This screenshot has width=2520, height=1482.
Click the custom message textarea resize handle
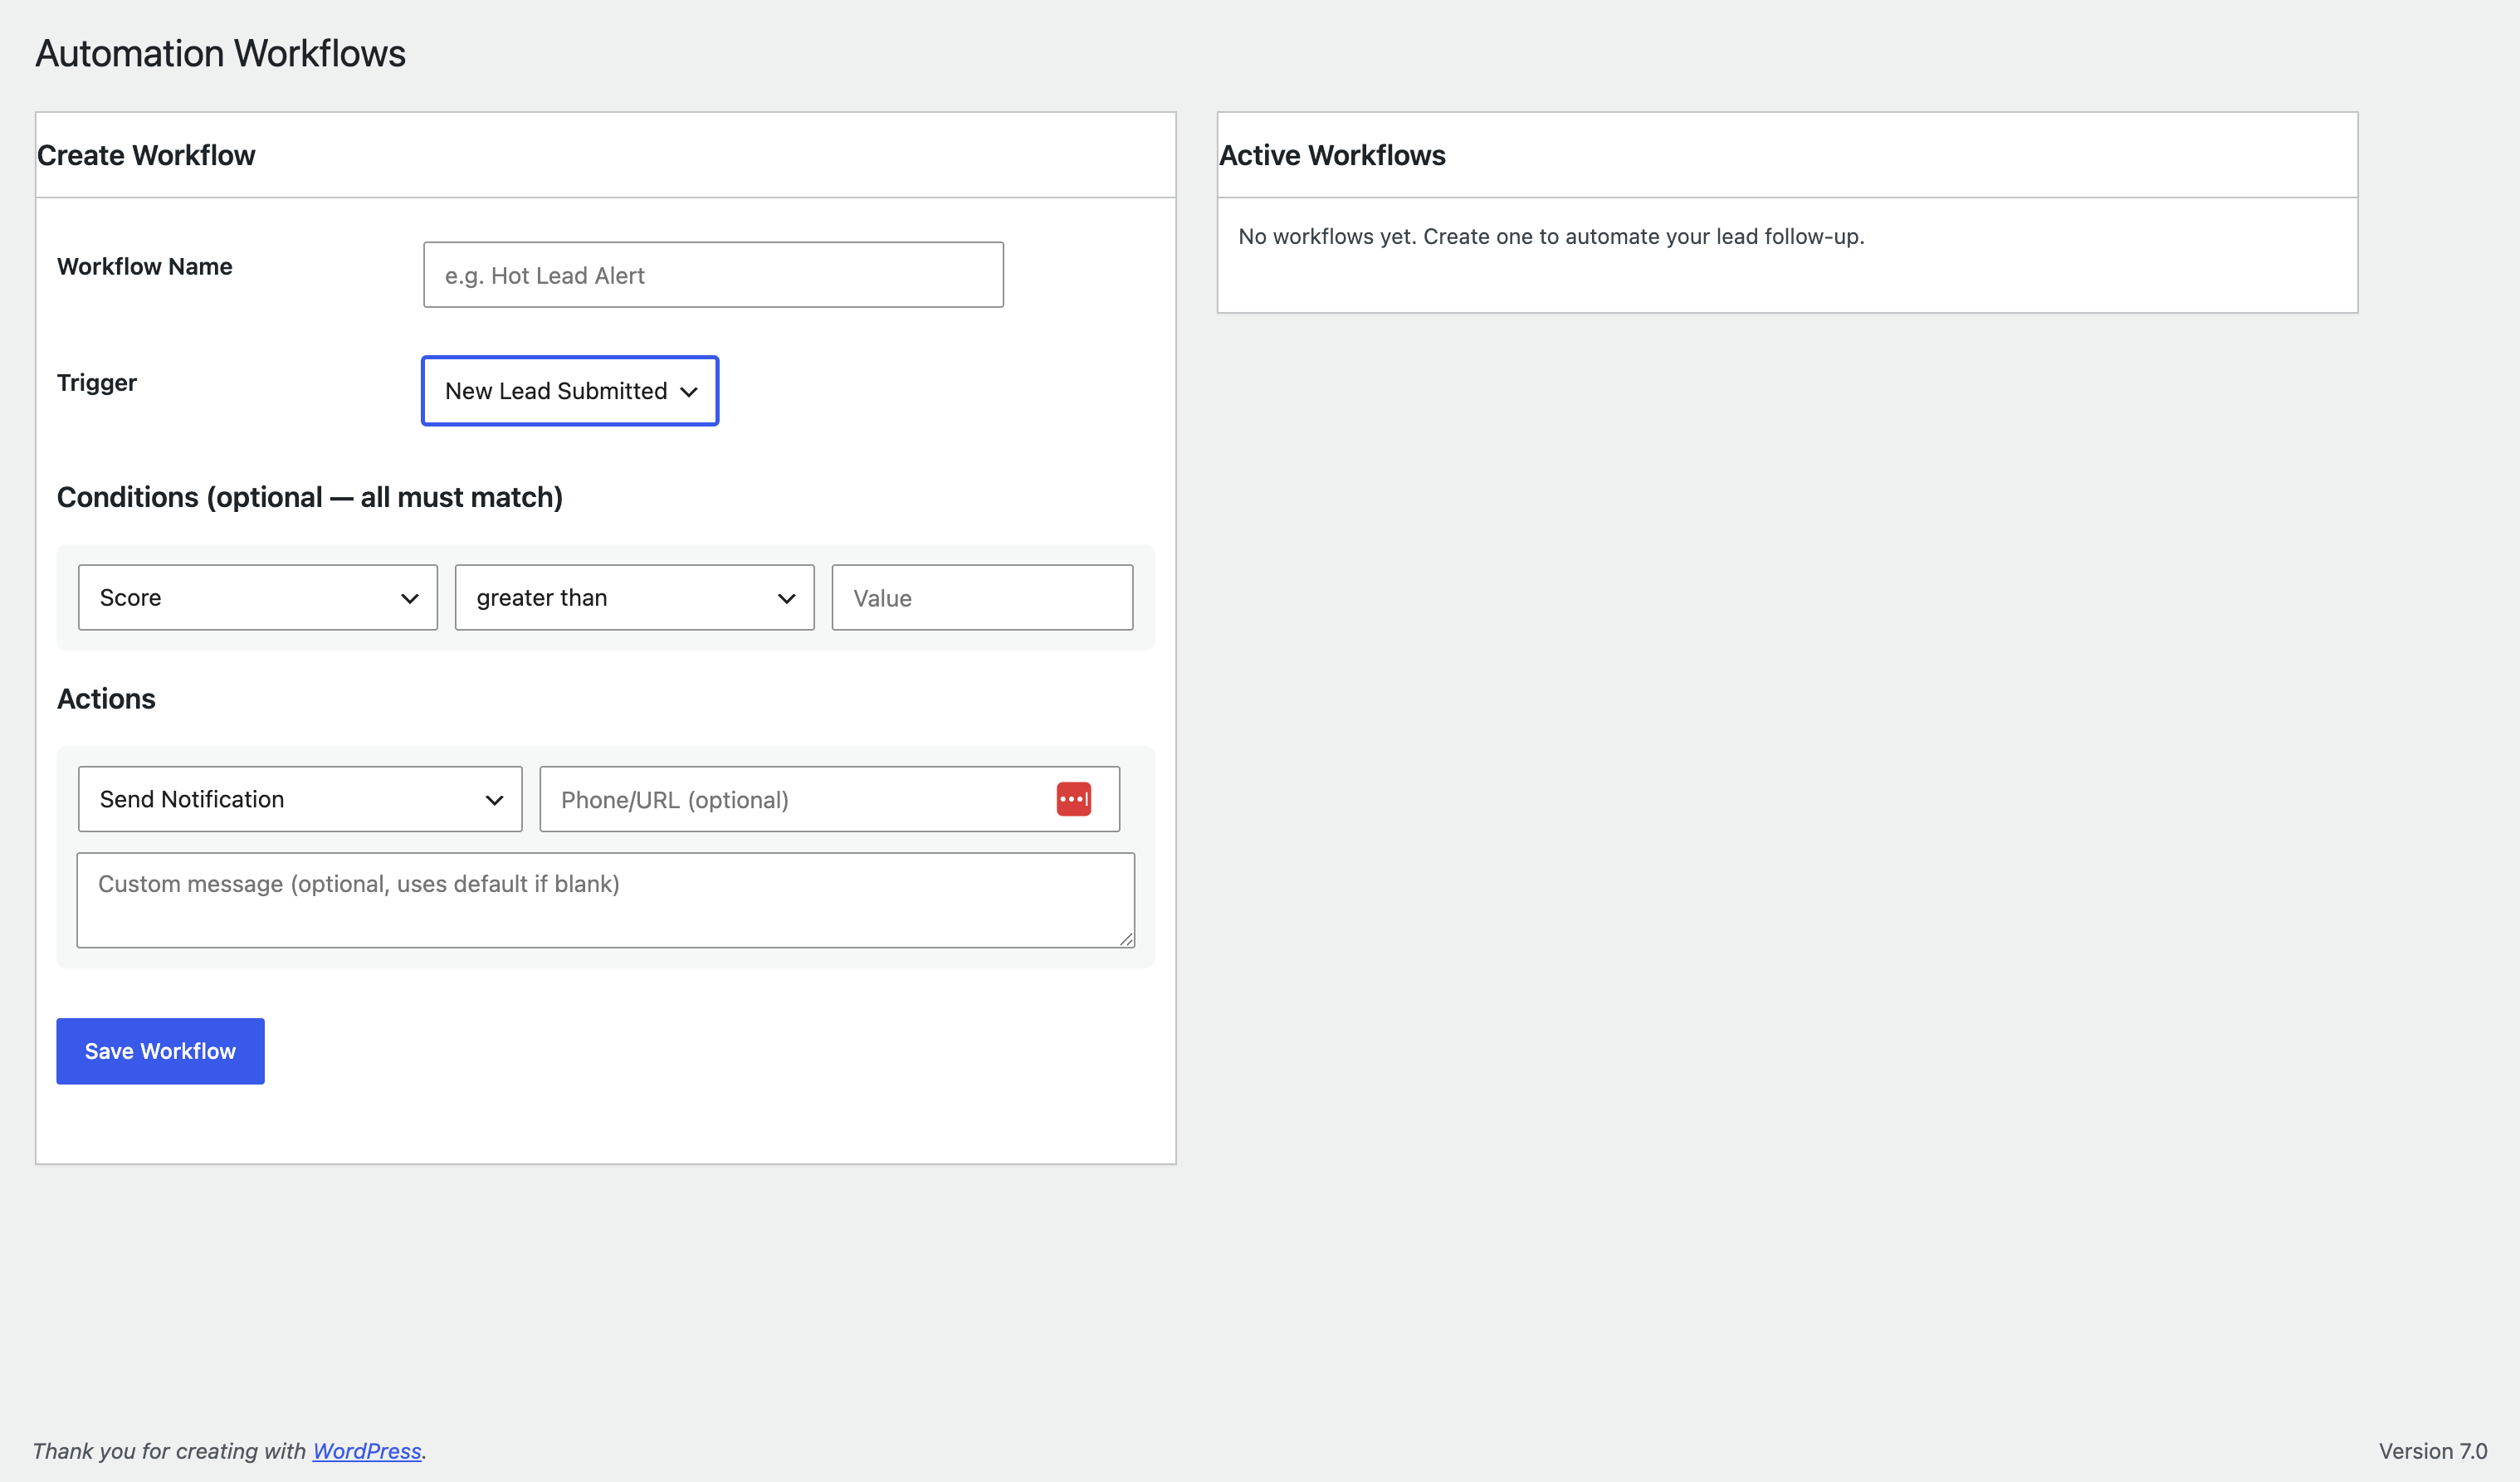[x=1126, y=939]
